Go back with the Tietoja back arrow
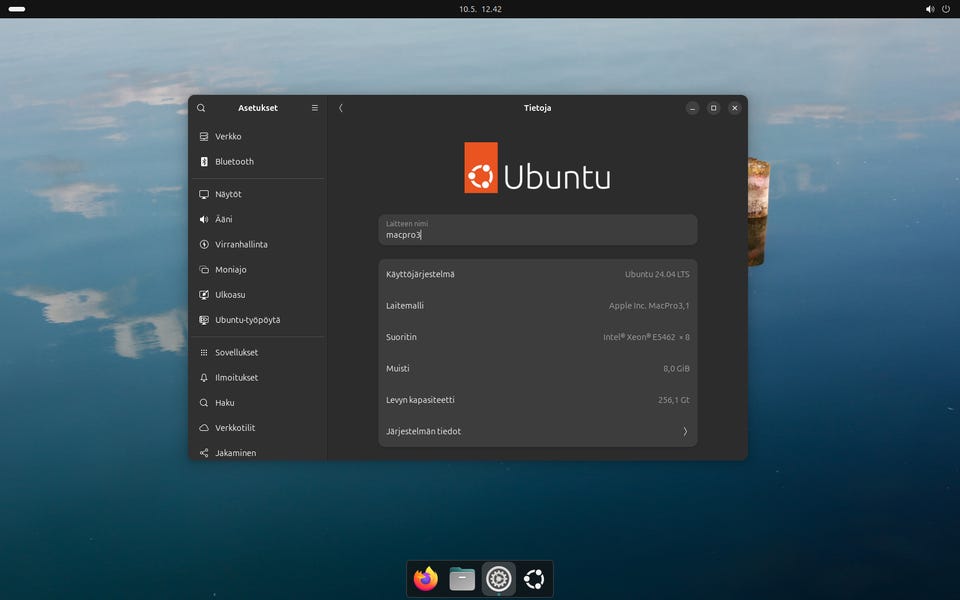Image resolution: width=960 pixels, height=600 pixels. pos(341,108)
